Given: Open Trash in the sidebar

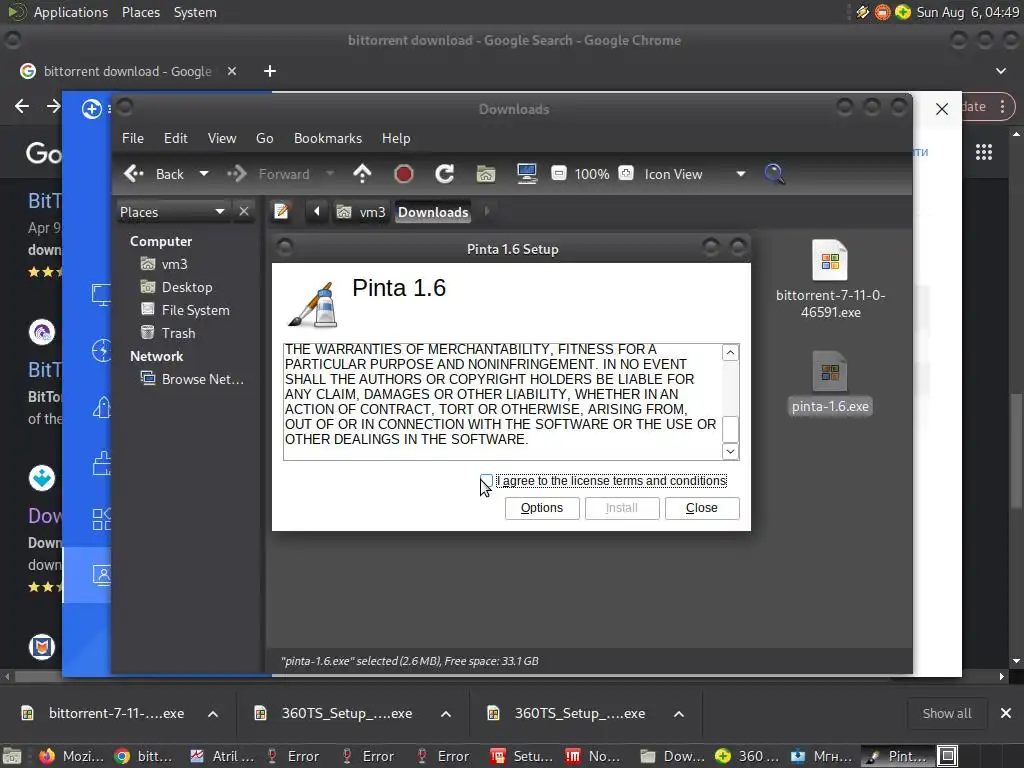Looking at the screenshot, I should pyautogui.click(x=168, y=333).
